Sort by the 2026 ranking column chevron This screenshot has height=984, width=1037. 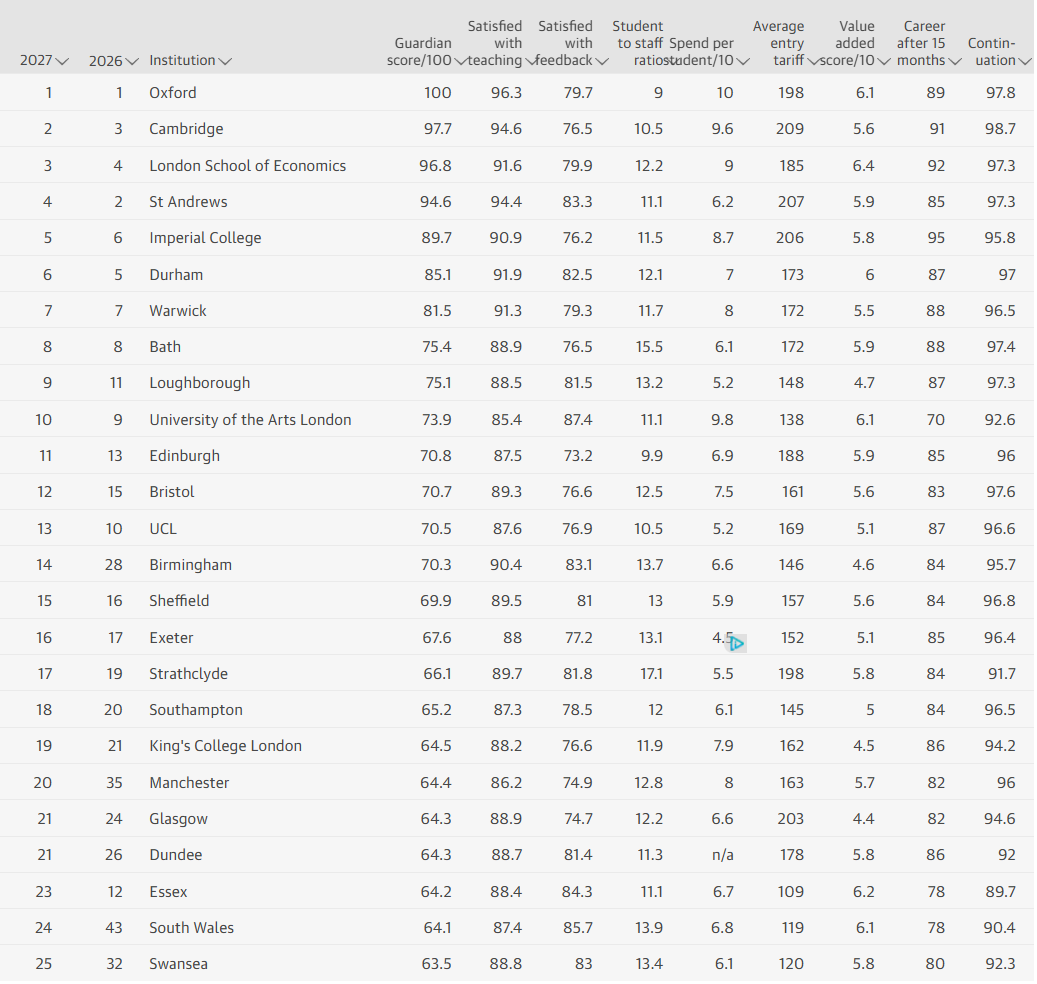132,62
